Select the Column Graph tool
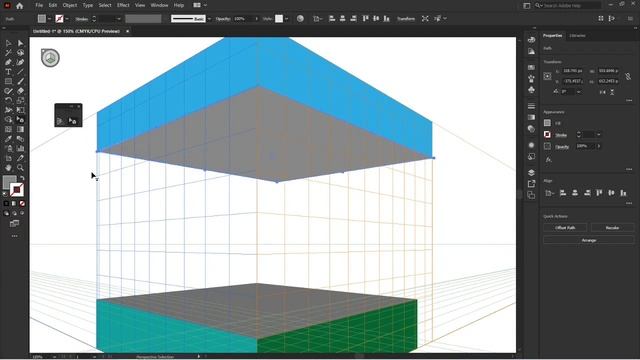The height and width of the screenshot is (360, 640). click(20, 148)
